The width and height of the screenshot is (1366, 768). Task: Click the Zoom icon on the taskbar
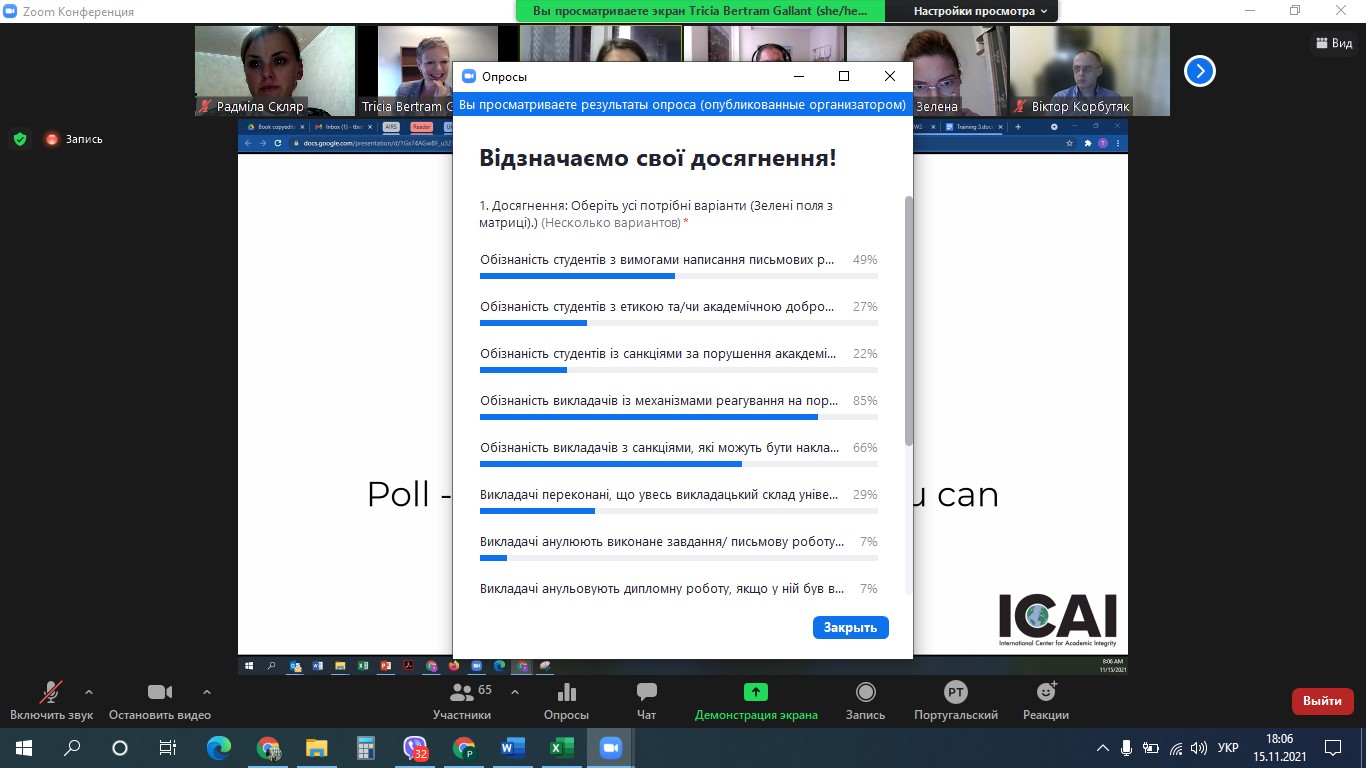(x=610, y=747)
